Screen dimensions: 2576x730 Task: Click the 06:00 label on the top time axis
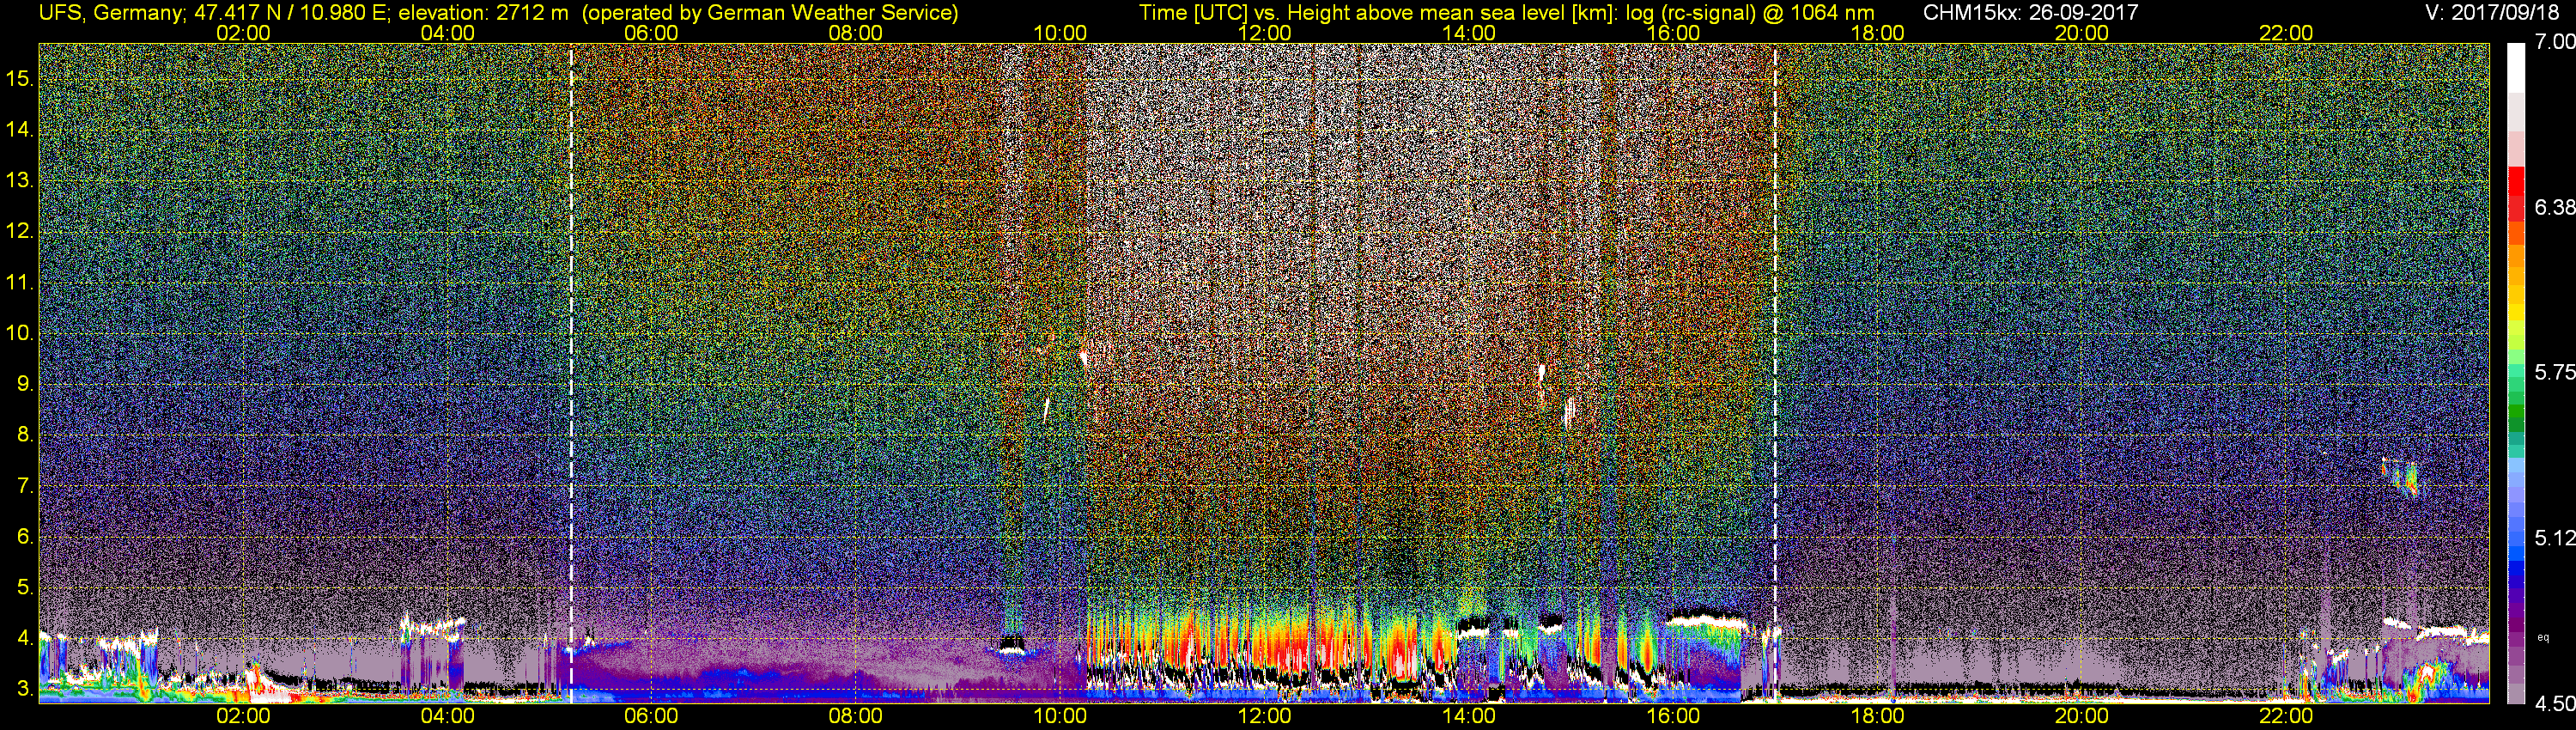pyautogui.click(x=651, y=33)
